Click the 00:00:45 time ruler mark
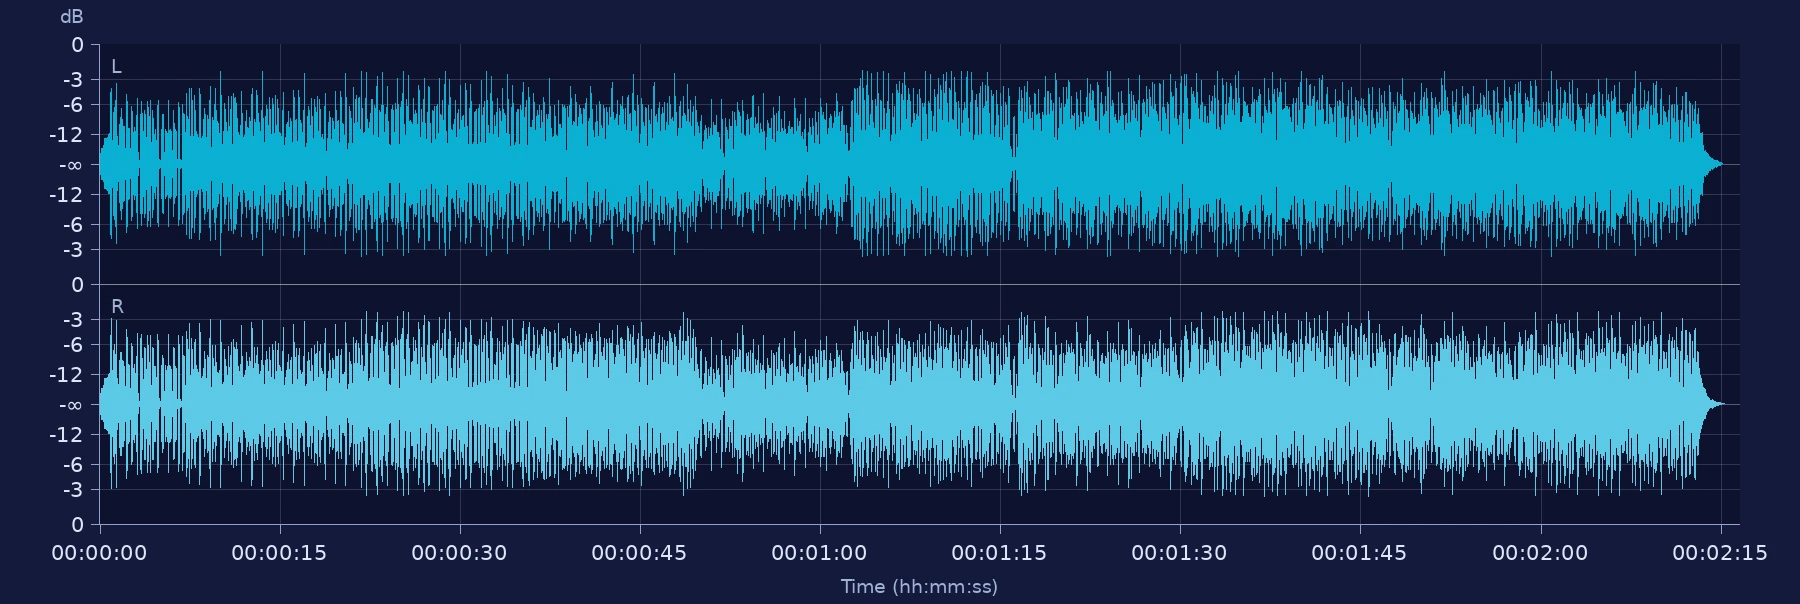Image resolution: width=1800 pixels, height=604 pixels. pos(639,553)
